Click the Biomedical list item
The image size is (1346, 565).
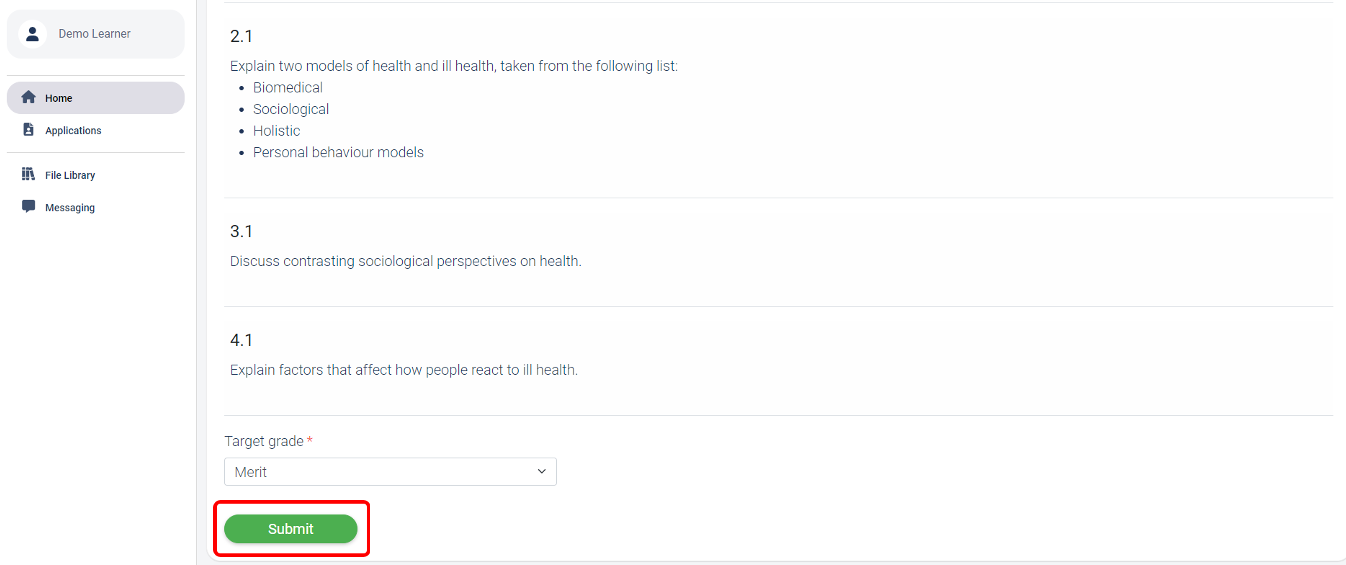(288, 88)
